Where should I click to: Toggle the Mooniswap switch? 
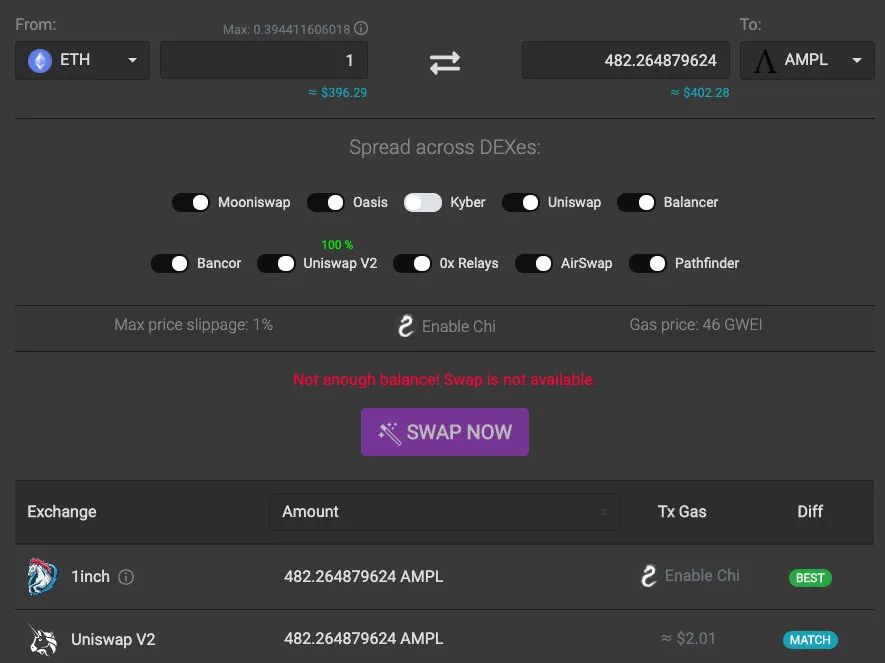click(191, 203)
